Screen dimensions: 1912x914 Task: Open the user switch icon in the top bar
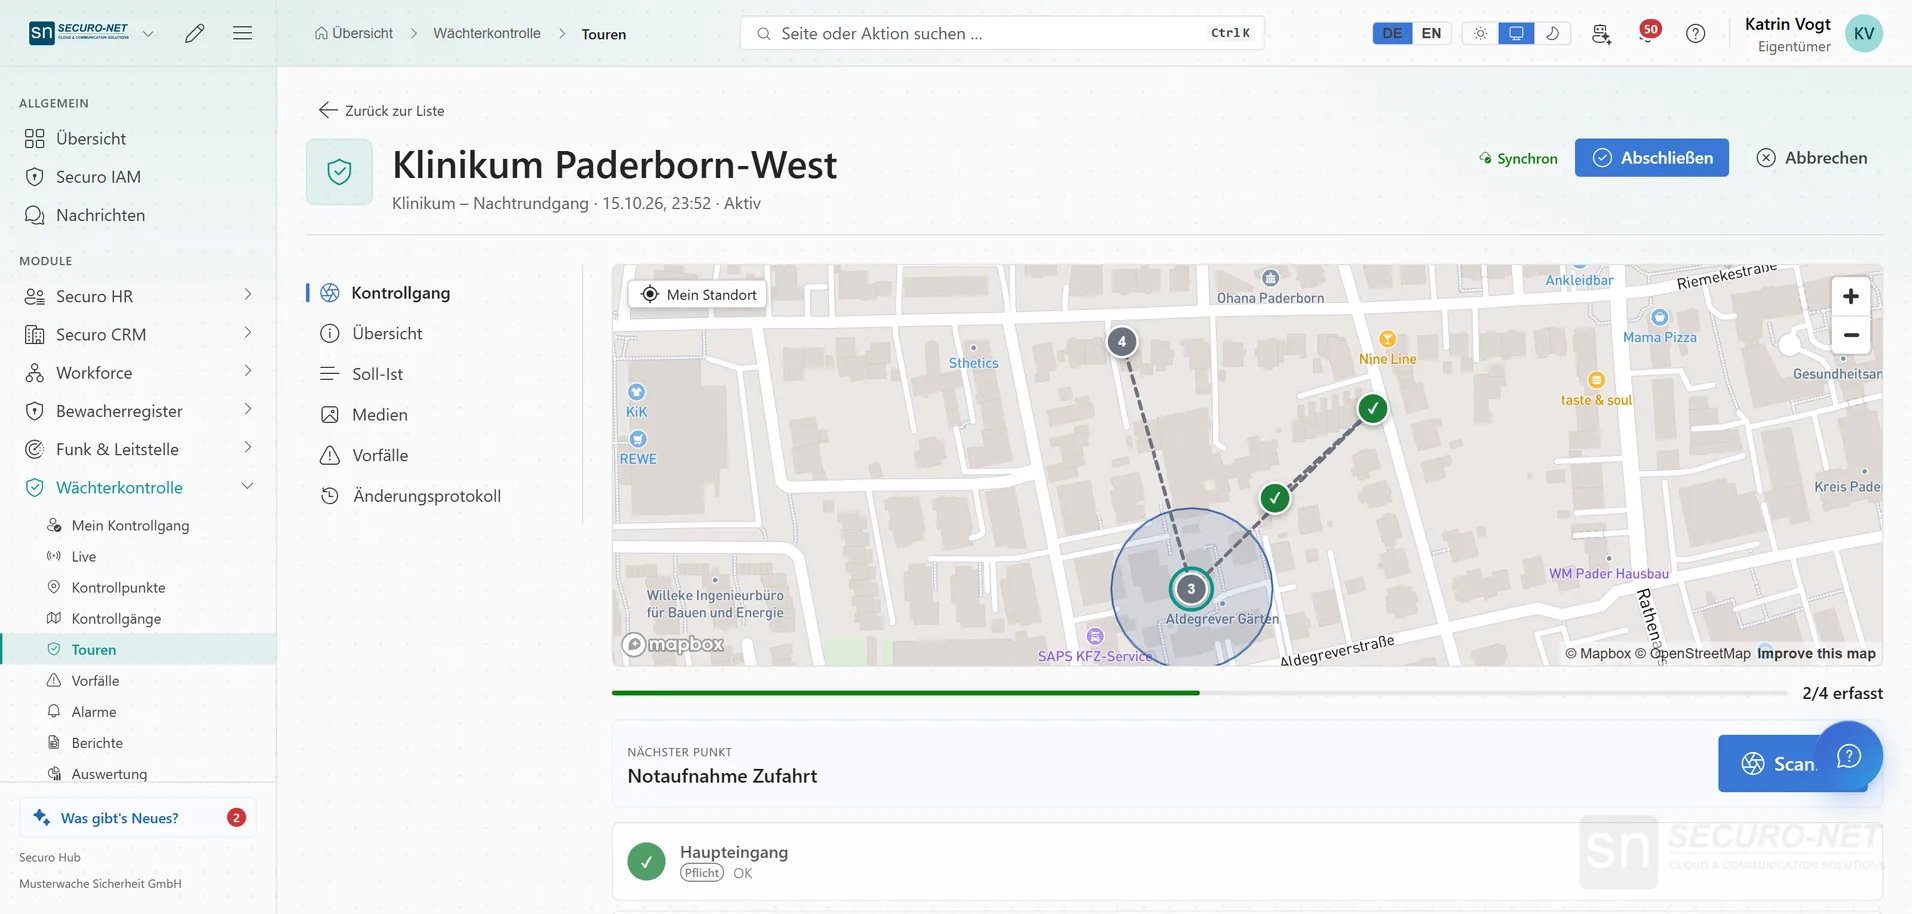tap(1601, 33)
